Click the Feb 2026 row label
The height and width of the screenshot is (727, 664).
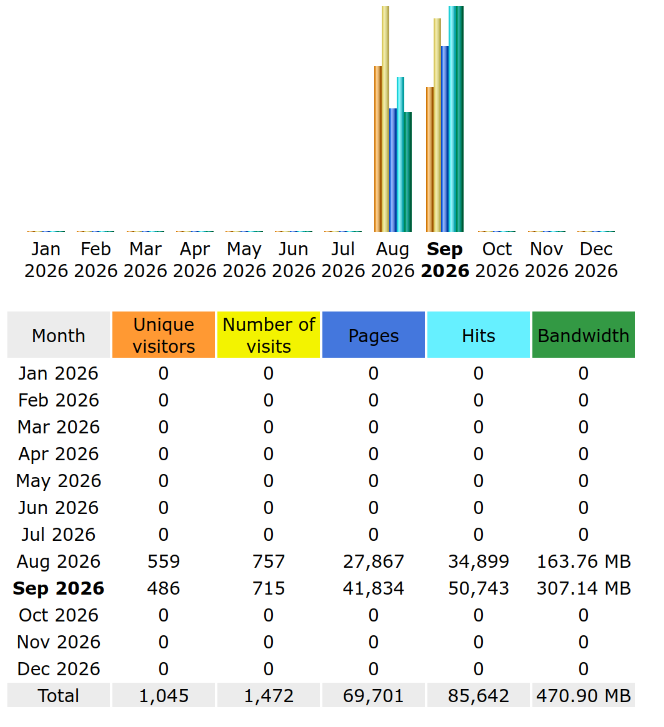click(x=58, y=400)
